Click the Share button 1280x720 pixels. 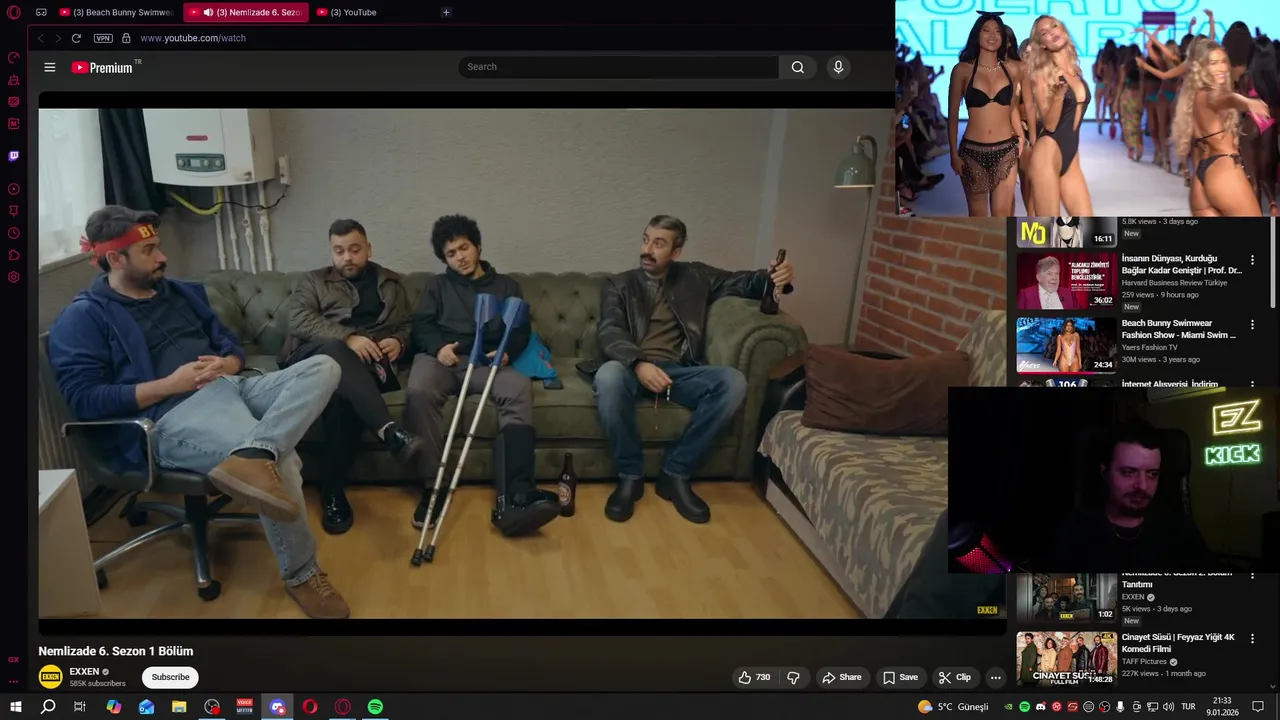(842, 677)
